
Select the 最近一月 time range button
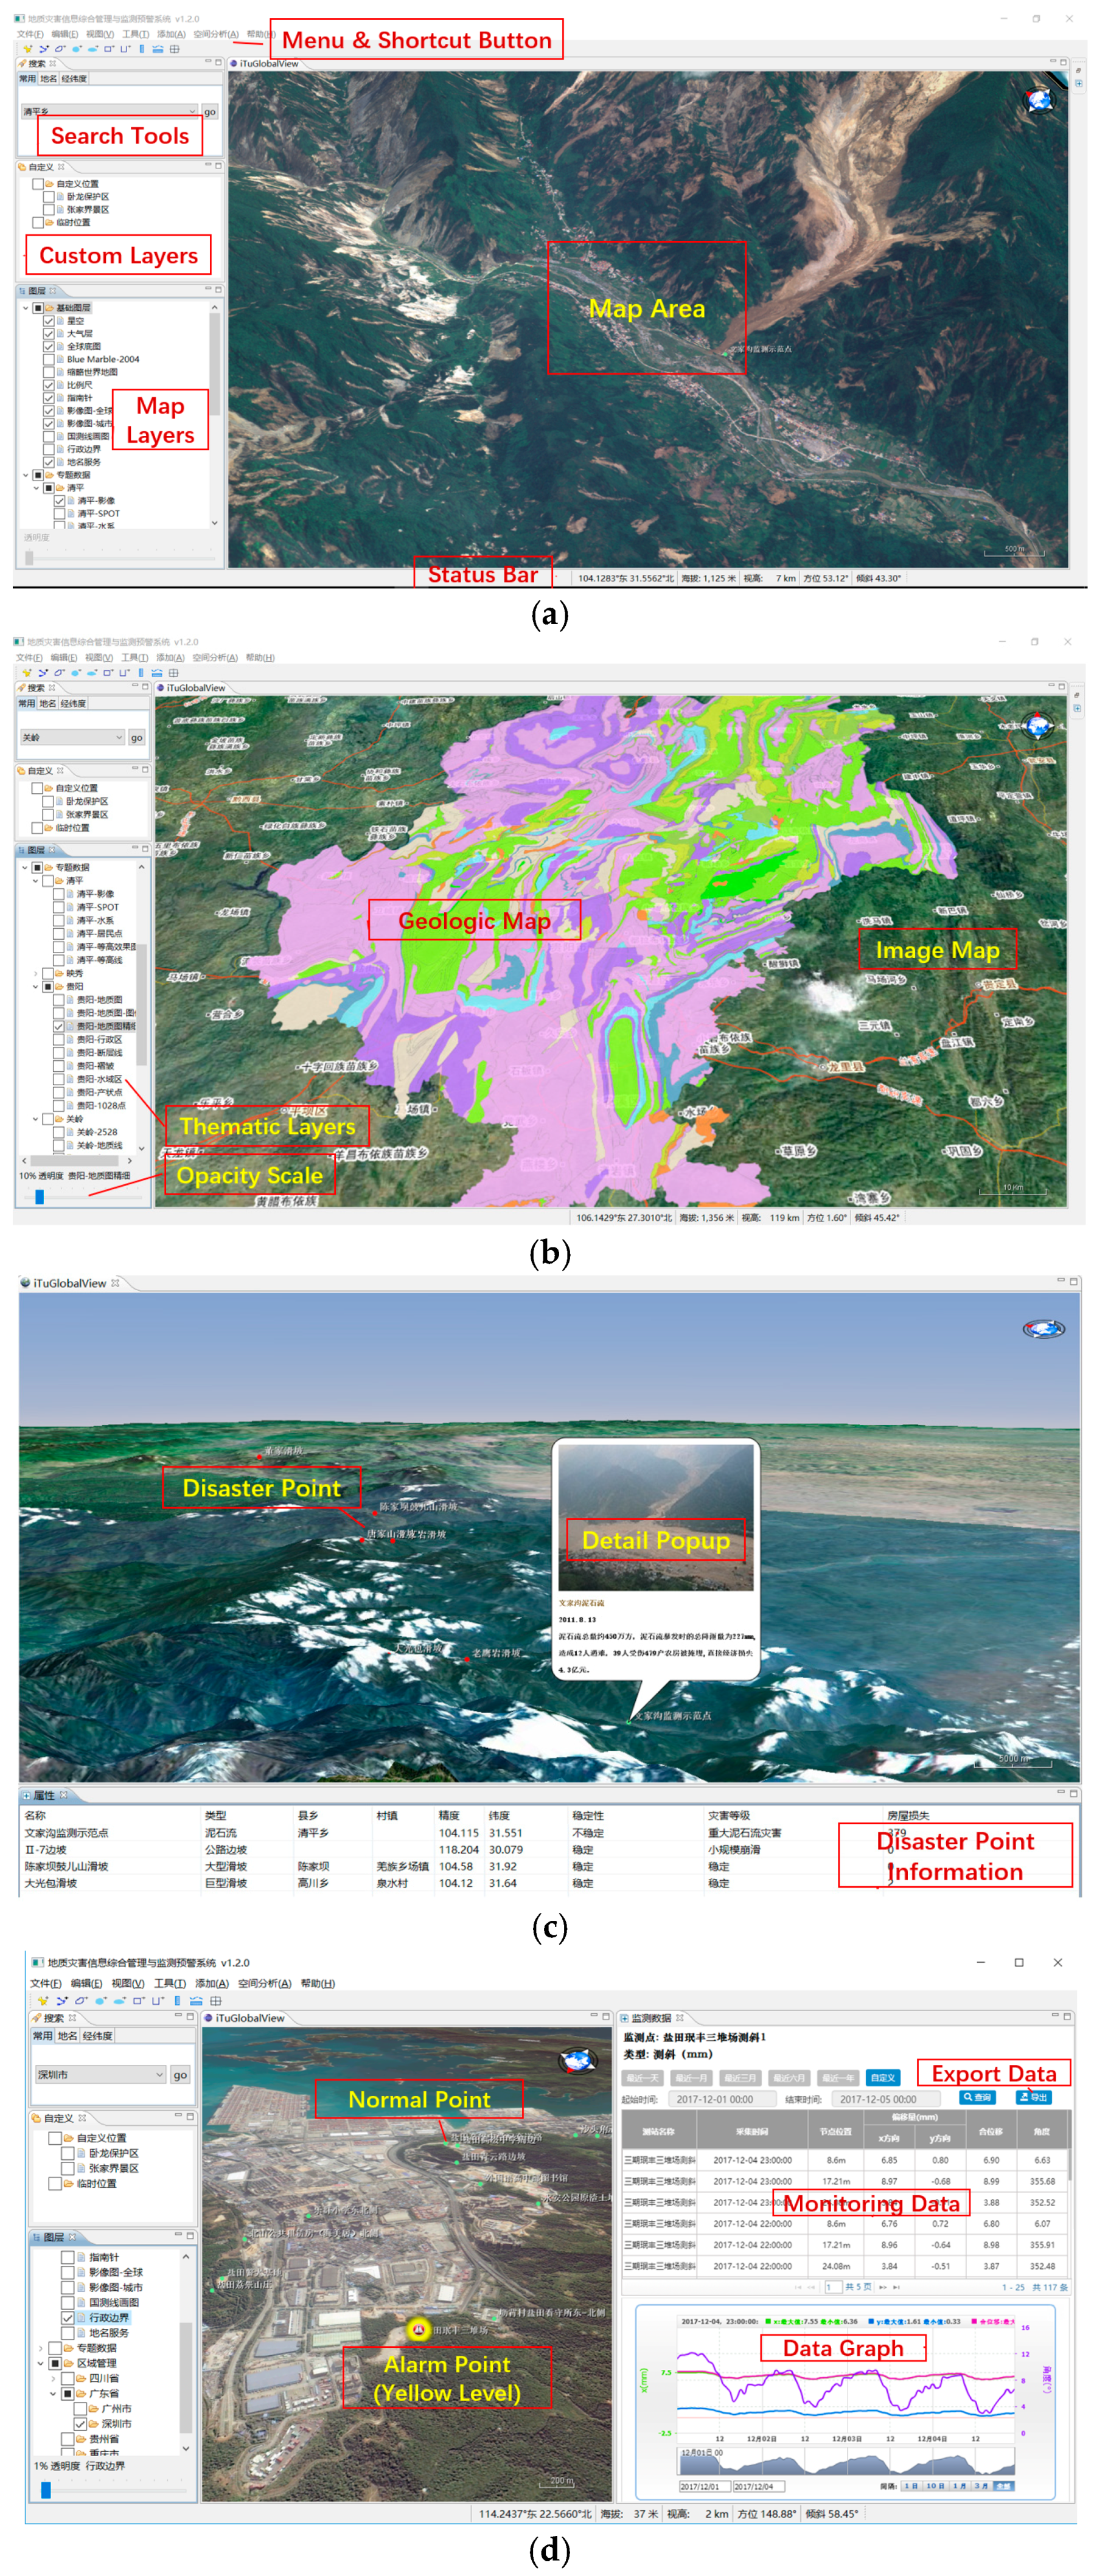[x=691, y=2077]
